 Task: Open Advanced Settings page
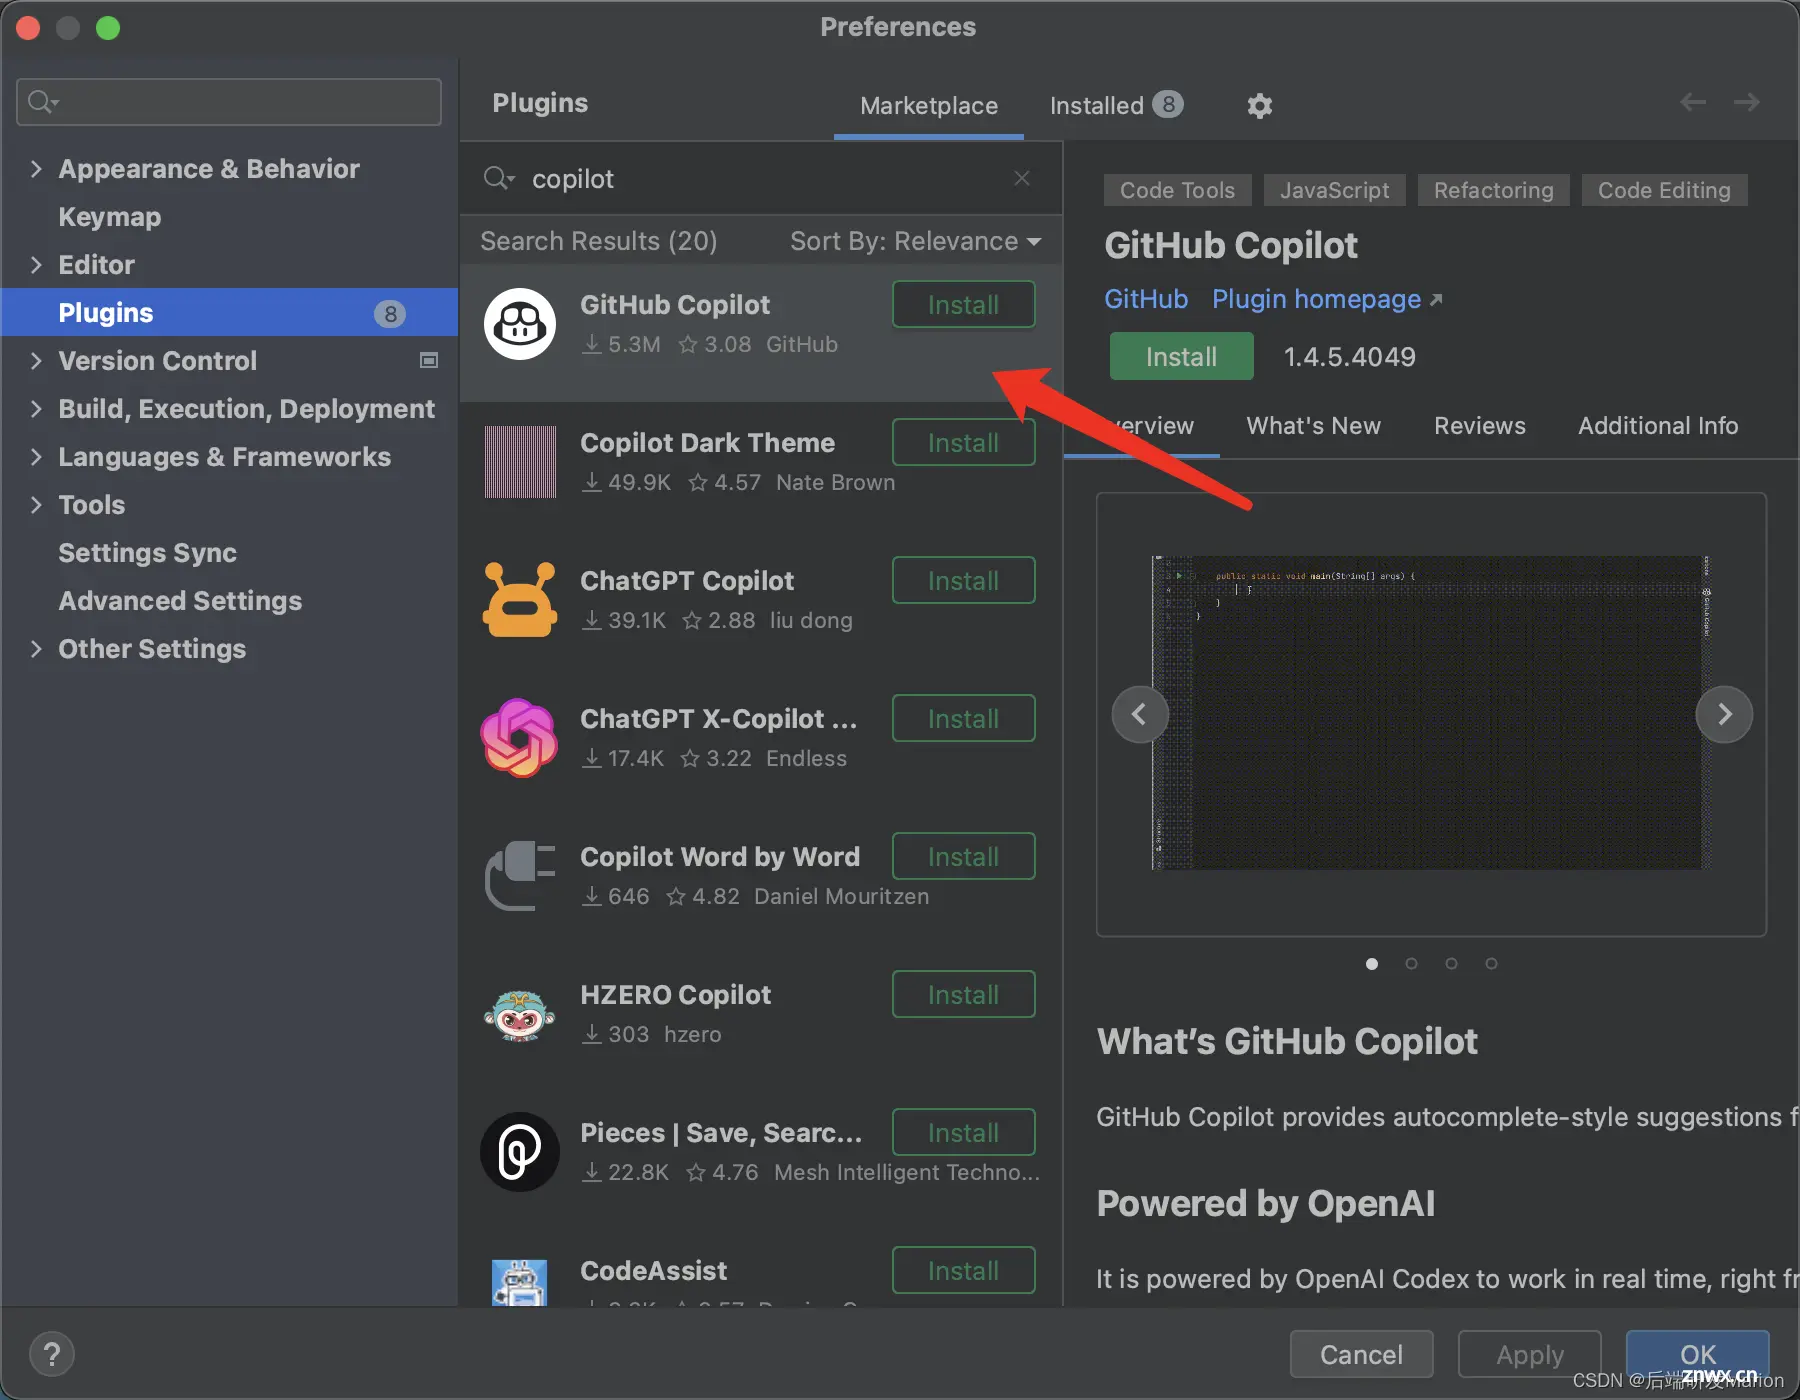(180, 600)
